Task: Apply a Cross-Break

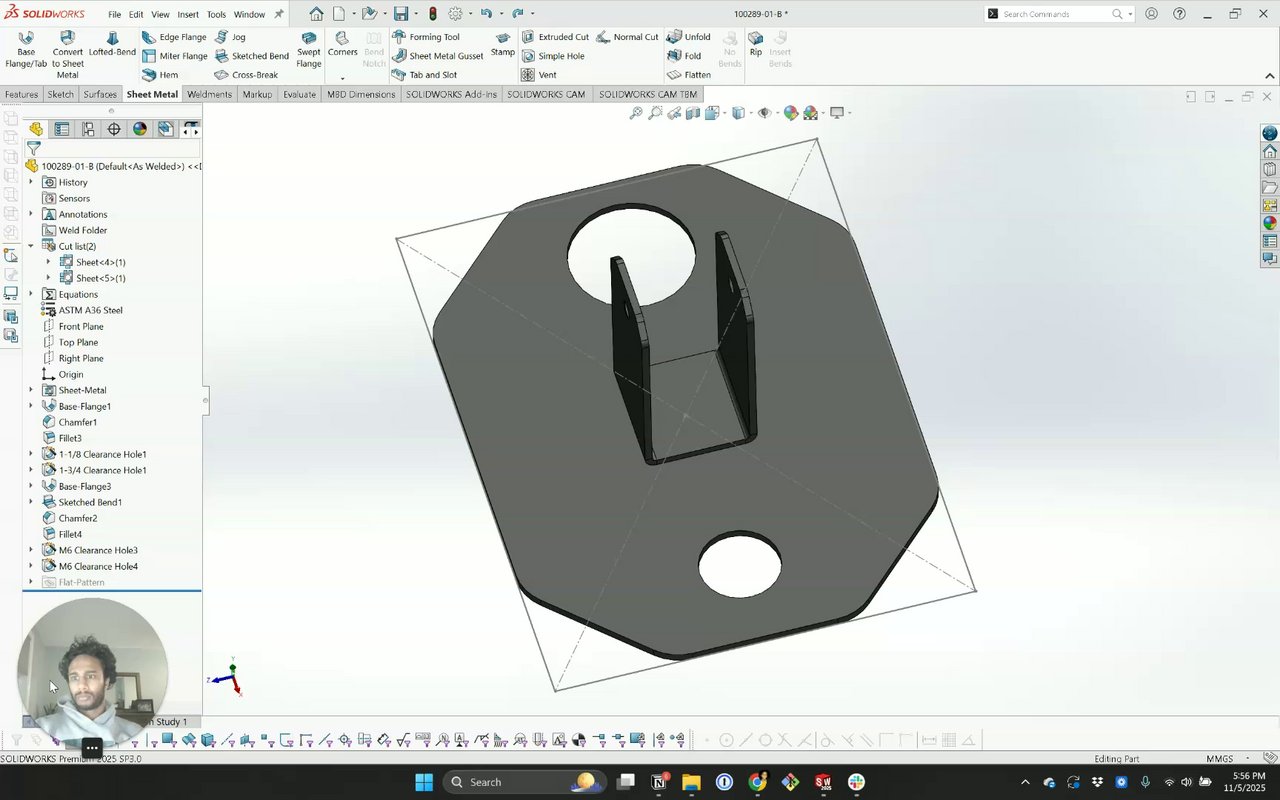Action: pyautogui.click(x=246, y=75)
